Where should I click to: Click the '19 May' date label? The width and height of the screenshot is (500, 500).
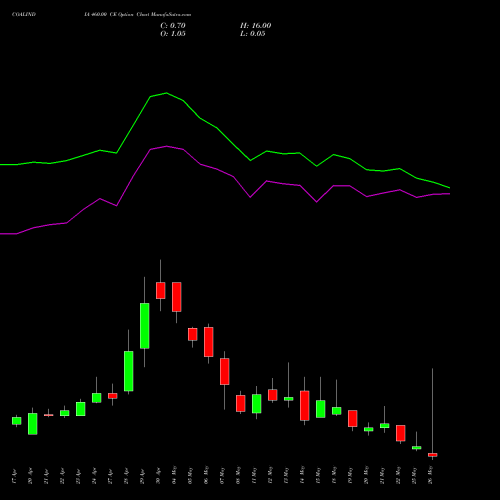tap(350, 475)
